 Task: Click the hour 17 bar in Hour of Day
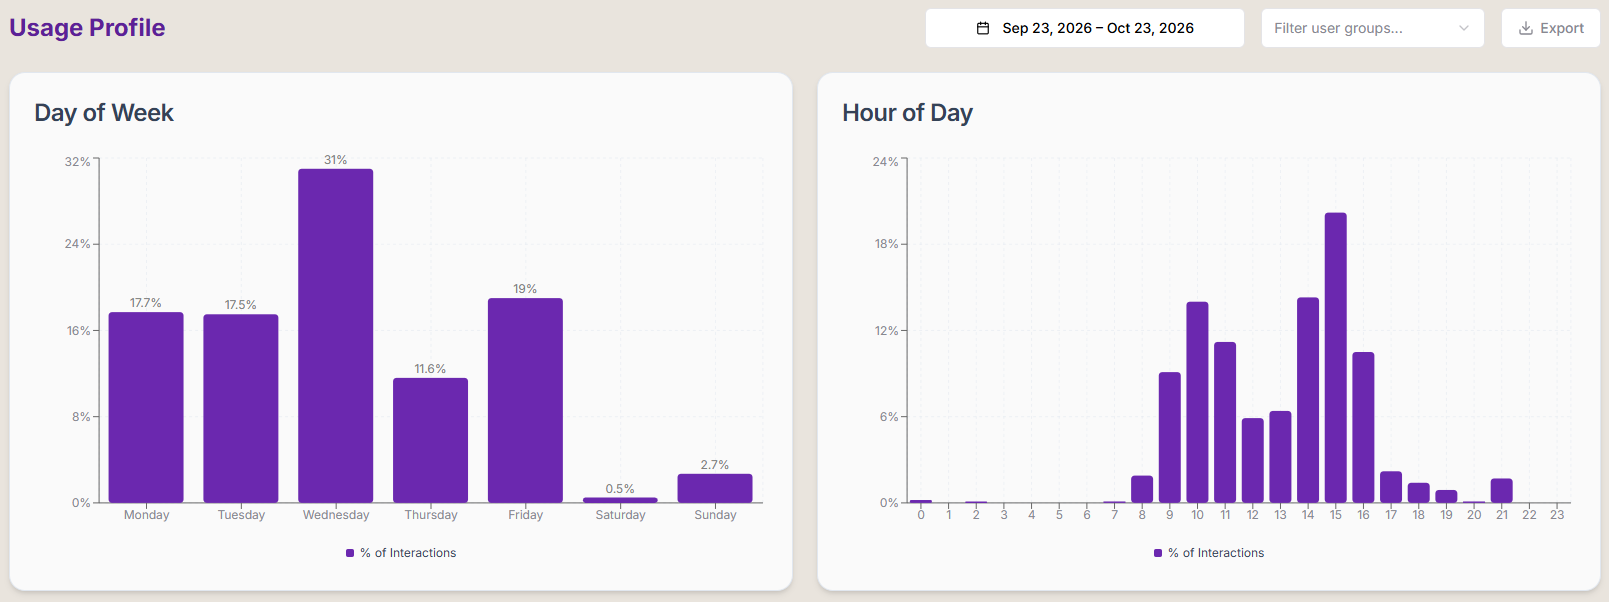point(1391,487)
